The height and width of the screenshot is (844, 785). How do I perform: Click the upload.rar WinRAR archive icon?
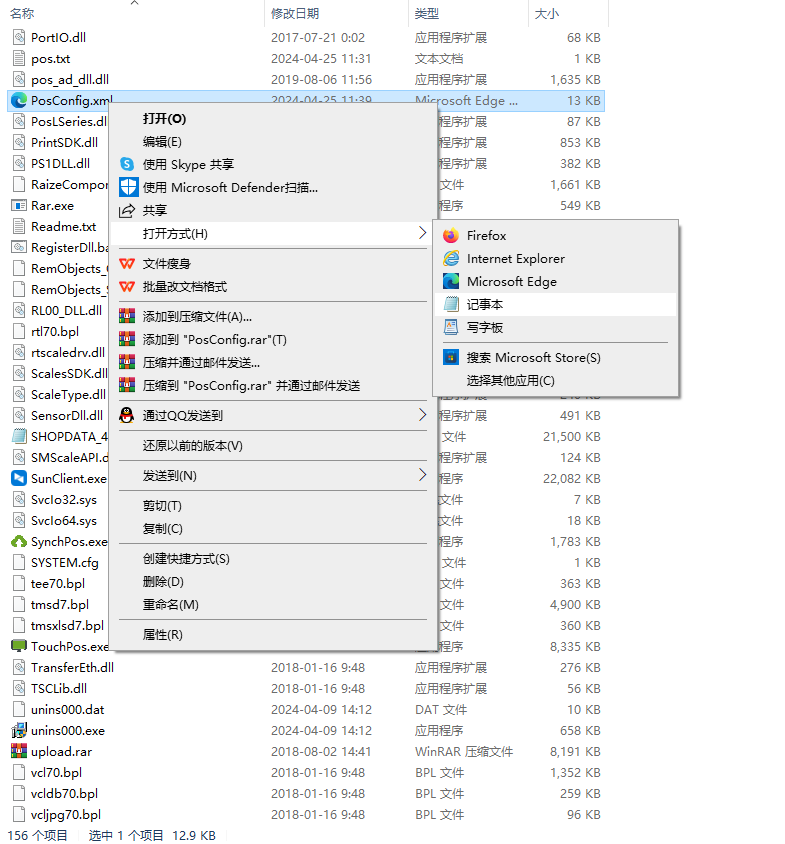point(19,751)
